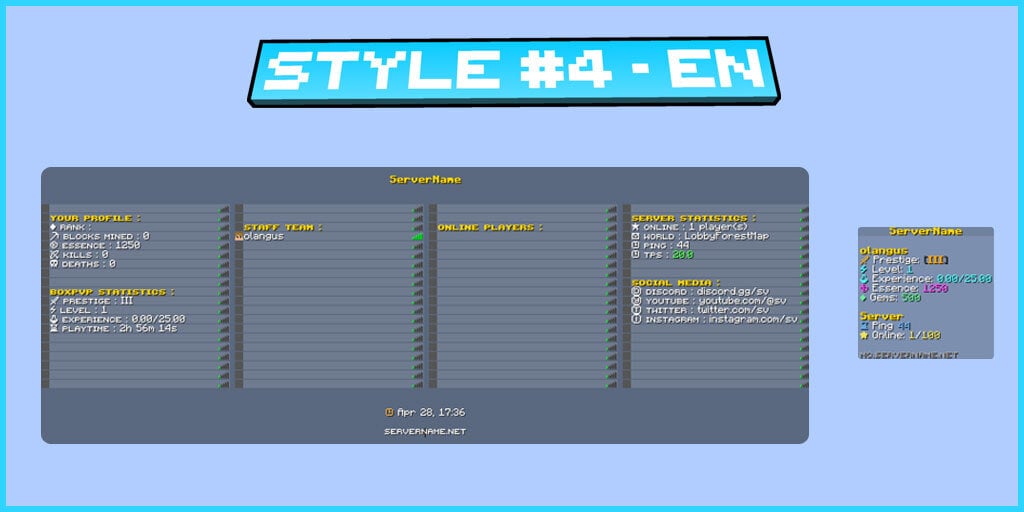Click the crossed swords KILLS icon
The image size is (1024, 512).
[54, 255]
